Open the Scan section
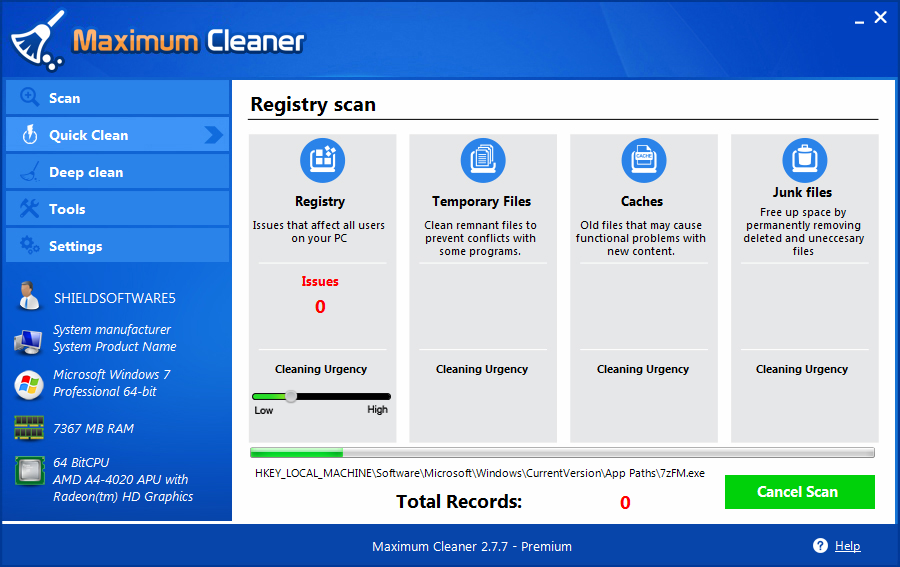 pos(118,98)
